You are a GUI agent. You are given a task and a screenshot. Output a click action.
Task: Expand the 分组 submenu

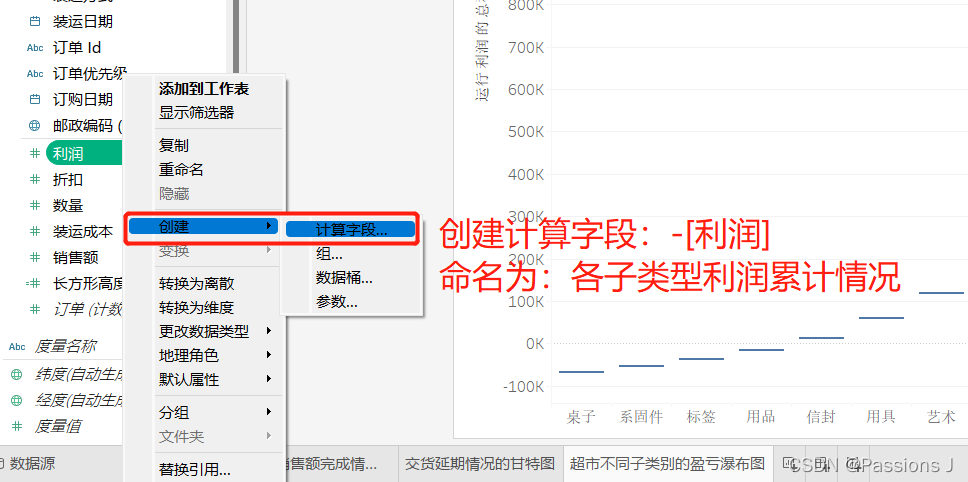click(269, 412)
